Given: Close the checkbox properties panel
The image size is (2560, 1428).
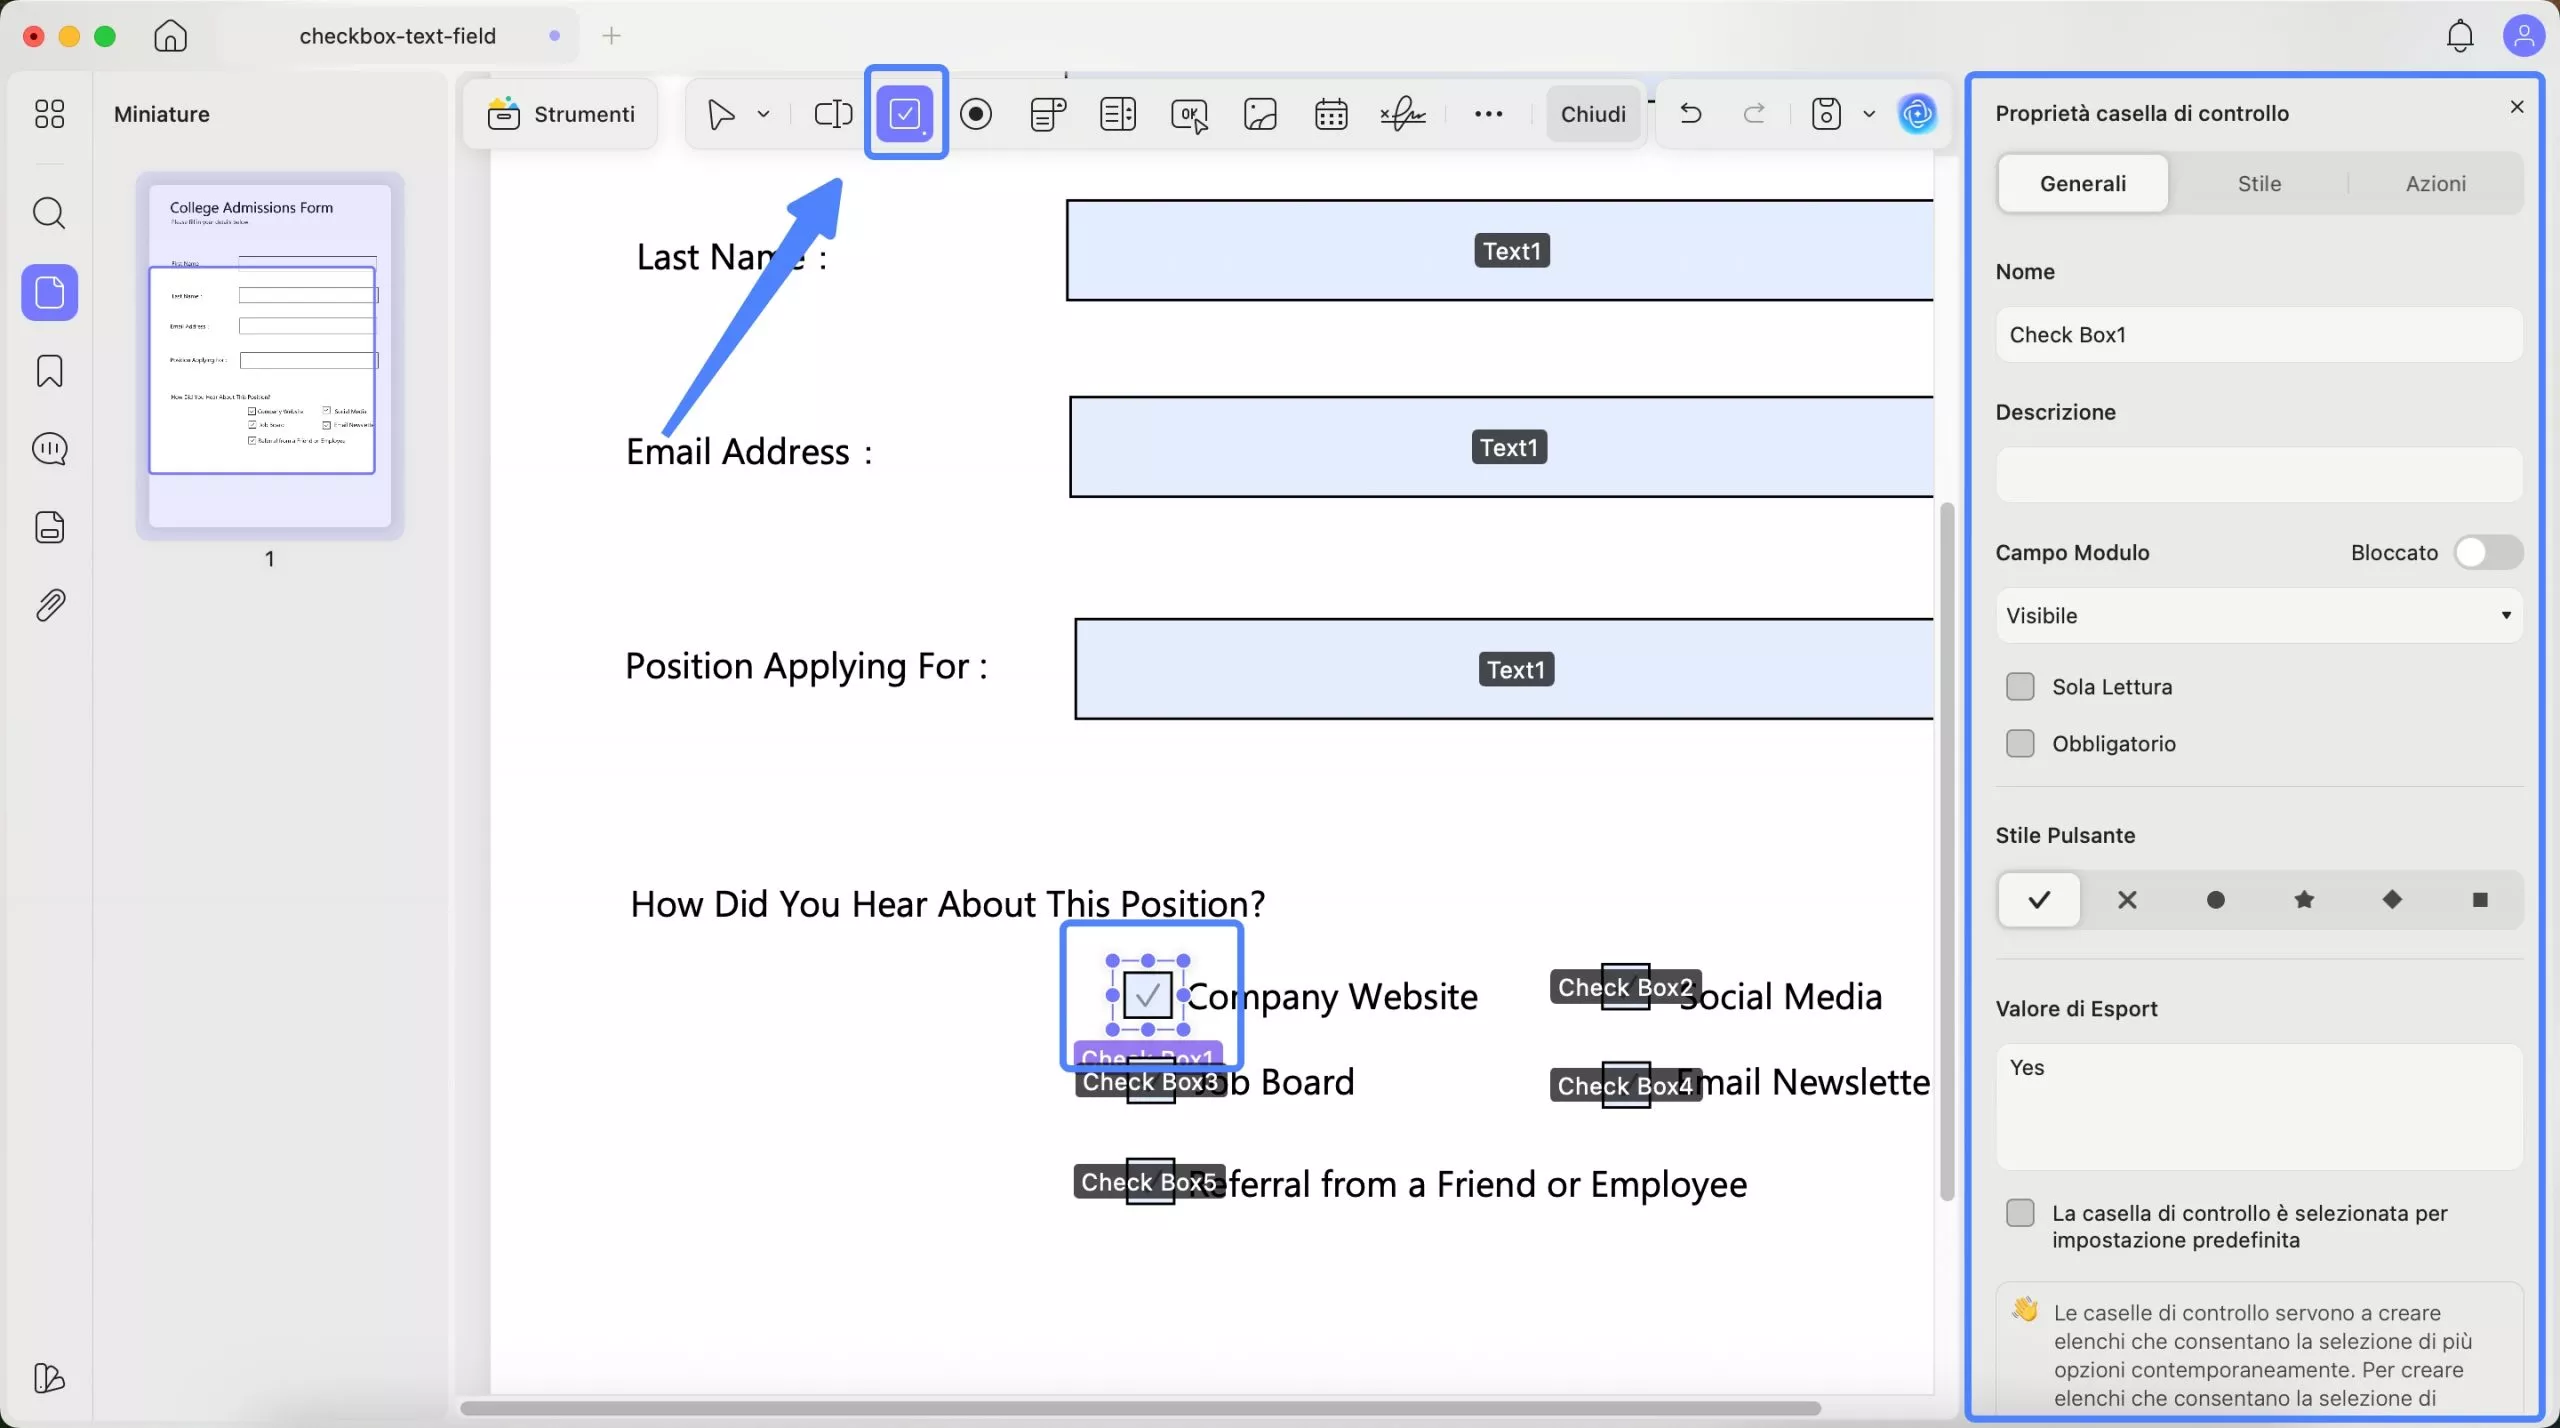Looking at the screenshot, I should (2517, 107).
